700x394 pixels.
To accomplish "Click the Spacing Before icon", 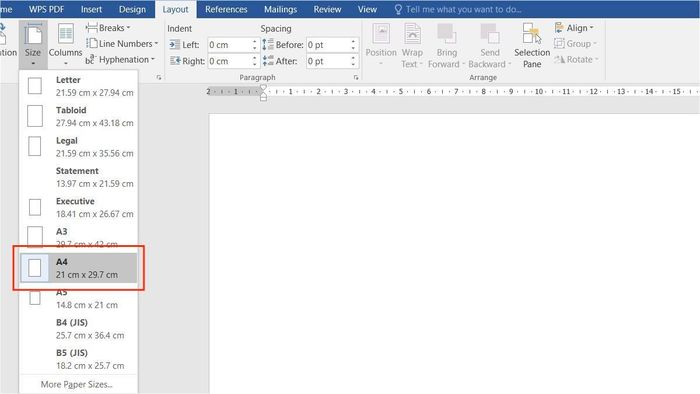I will click(x=268, y=45).
